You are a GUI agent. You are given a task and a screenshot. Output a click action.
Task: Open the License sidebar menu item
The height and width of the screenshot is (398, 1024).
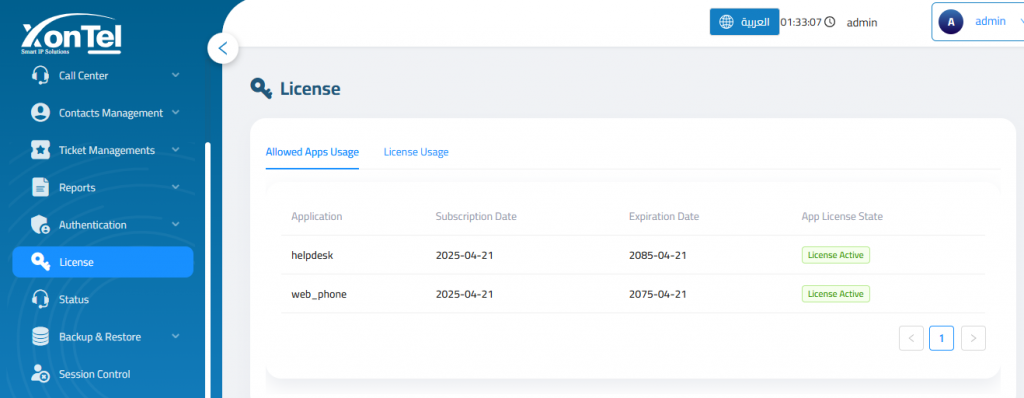point(103,262)
